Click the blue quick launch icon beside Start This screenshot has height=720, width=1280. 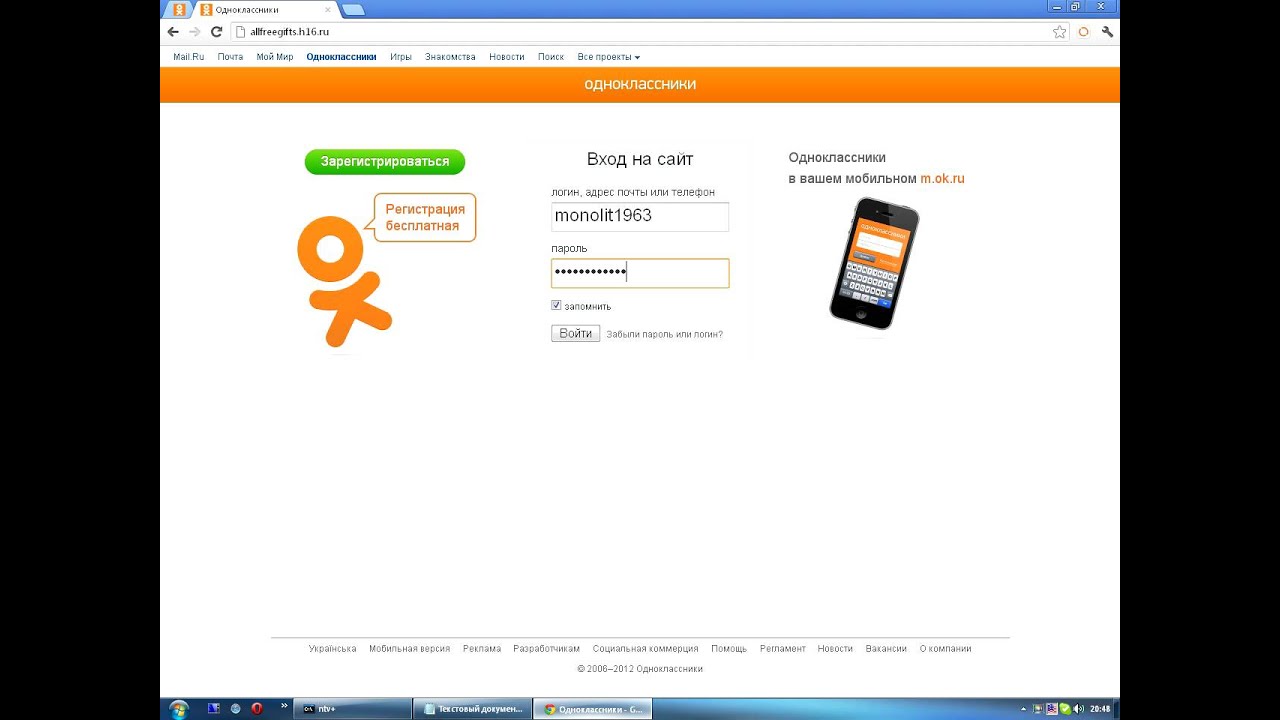(213, 709)
